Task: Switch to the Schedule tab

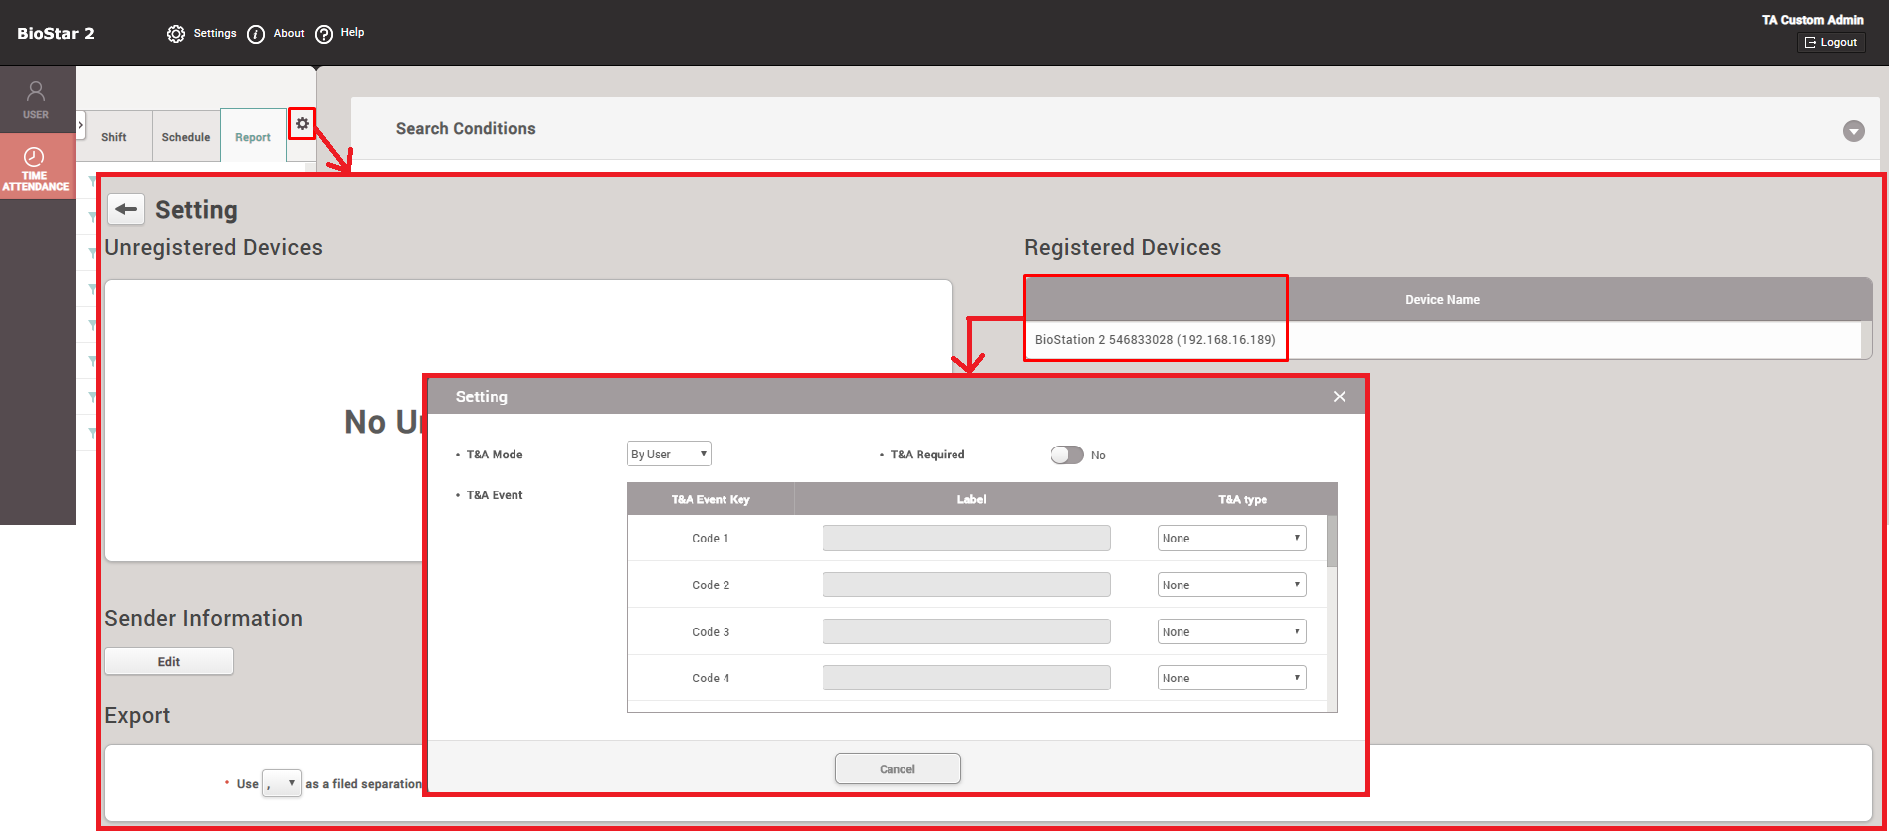Action: [186, 137]
